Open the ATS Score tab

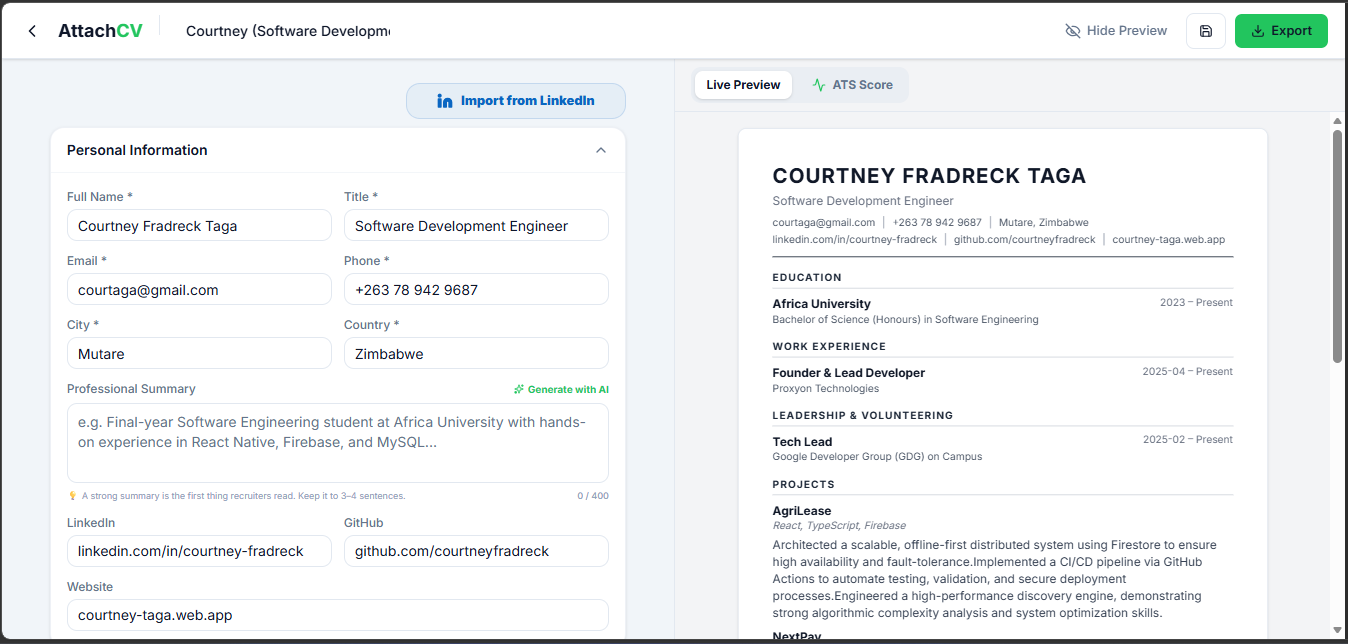pyautogui.click(x=852, y=85)
